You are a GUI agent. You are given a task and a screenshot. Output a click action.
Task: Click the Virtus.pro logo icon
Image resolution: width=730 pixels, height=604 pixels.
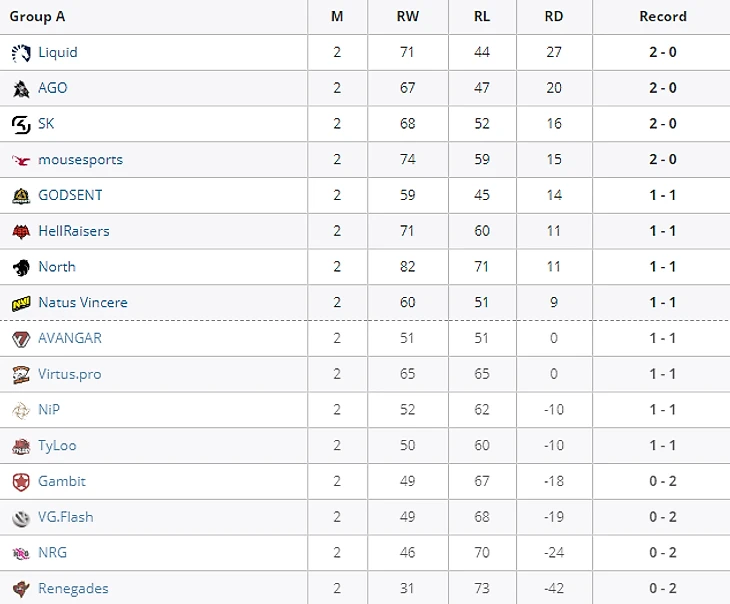(x=21, y=374)
